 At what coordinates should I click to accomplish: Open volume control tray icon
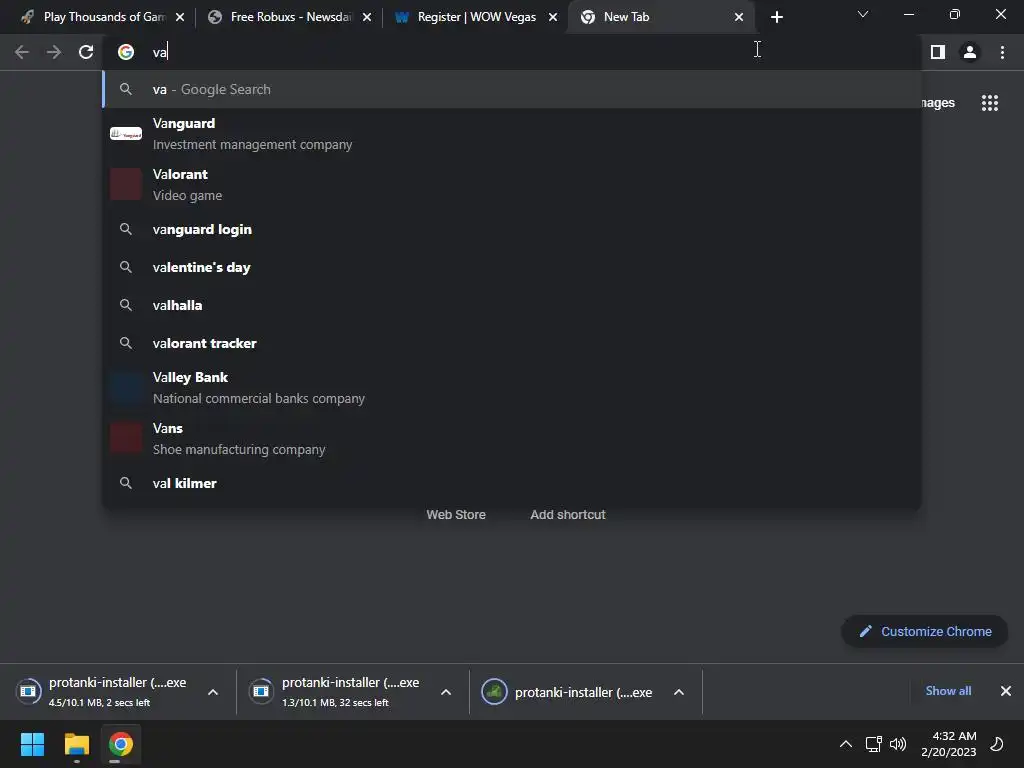[898, 744]
